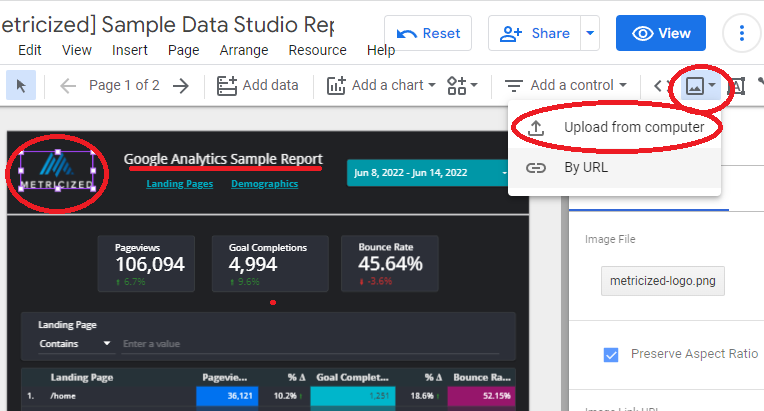Open the View menu in menu bar

(x=76, y=50)
